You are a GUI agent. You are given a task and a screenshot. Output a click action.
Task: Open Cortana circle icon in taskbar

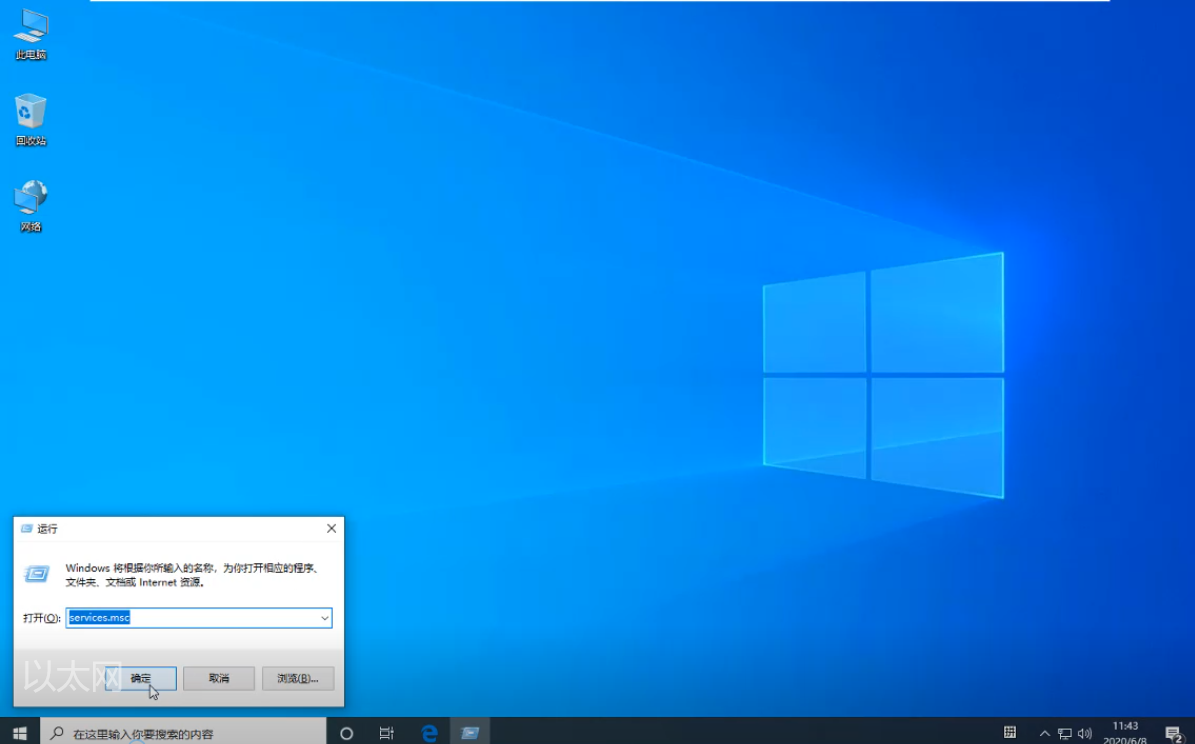click(346, 733)
